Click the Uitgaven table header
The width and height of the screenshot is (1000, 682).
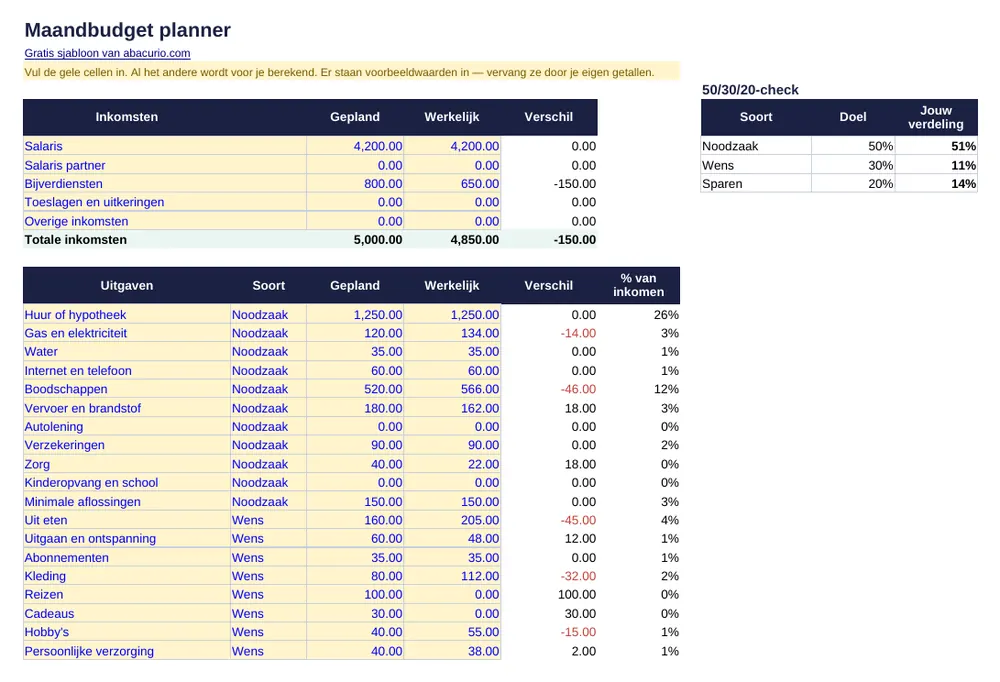127,285
